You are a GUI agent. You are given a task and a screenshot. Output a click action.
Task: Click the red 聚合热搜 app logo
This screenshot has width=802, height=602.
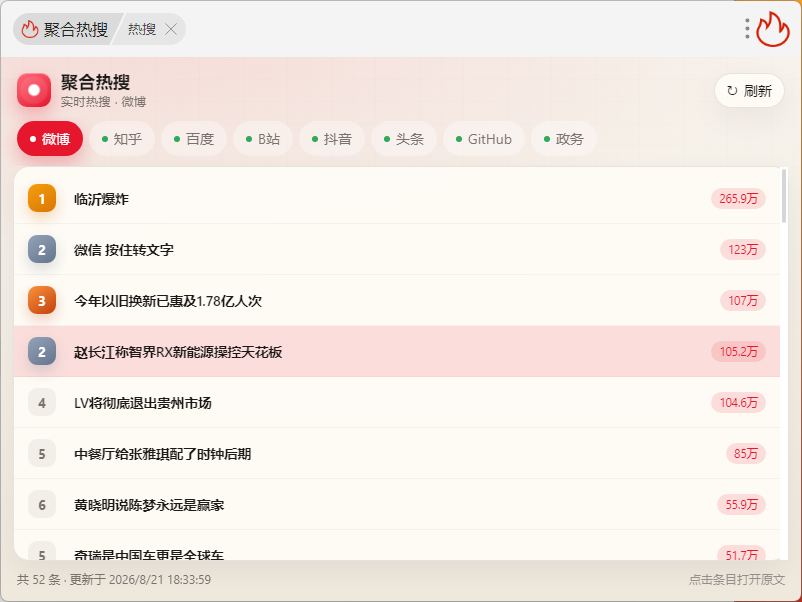(x=34, y=90)
